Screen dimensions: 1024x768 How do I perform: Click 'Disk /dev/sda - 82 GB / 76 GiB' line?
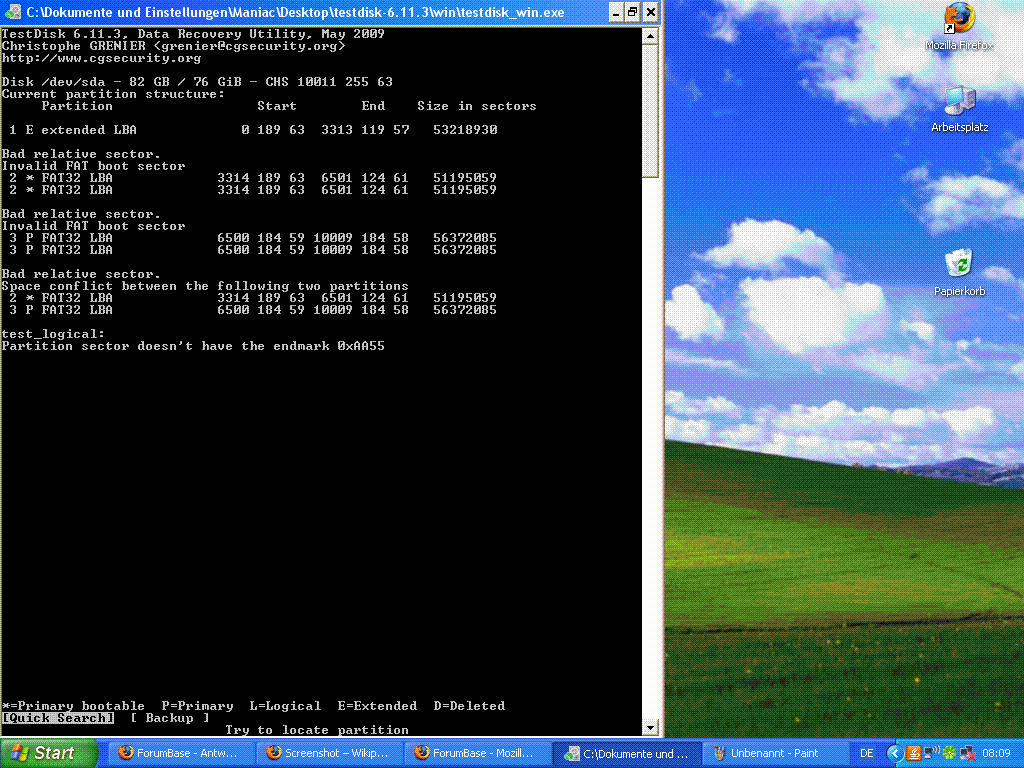click(x=197, y=82)
